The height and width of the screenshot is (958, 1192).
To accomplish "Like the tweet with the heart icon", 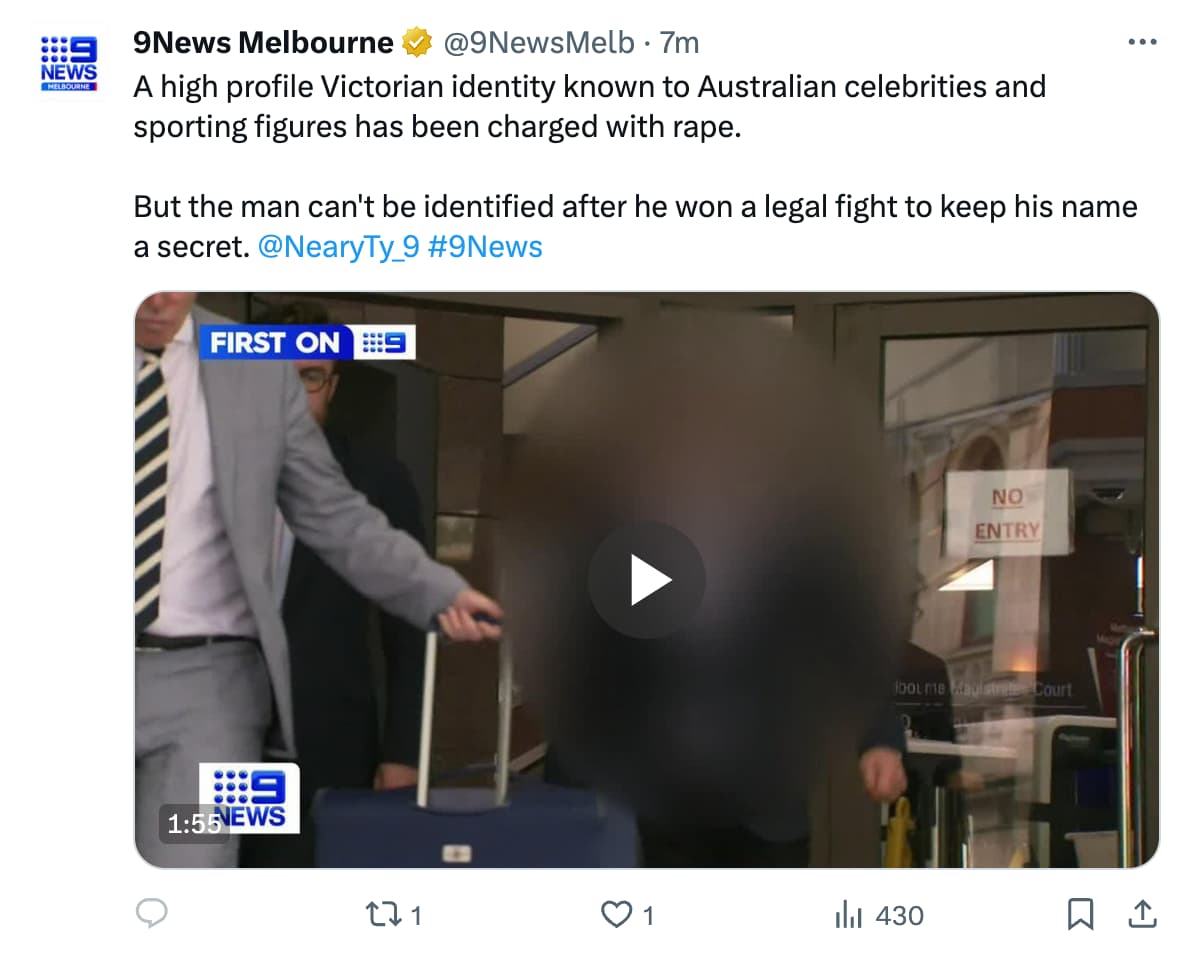I will (x=619, y=914).
